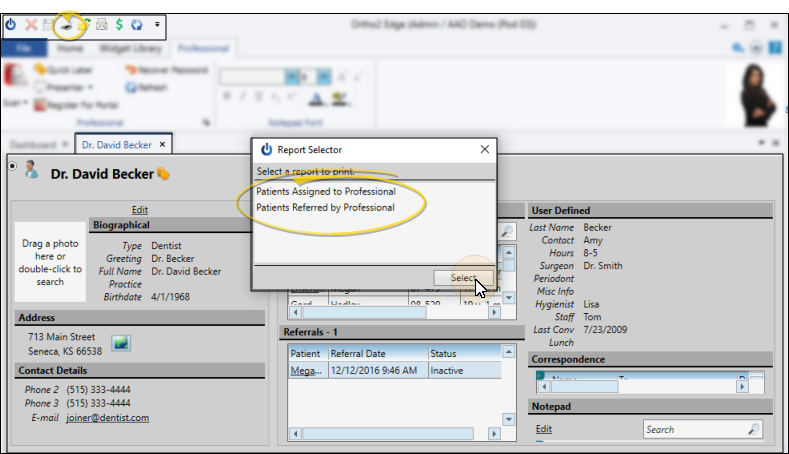Select the radio button beside professional avatar
This screenshot has width=789, height=454.
[12, 166]
